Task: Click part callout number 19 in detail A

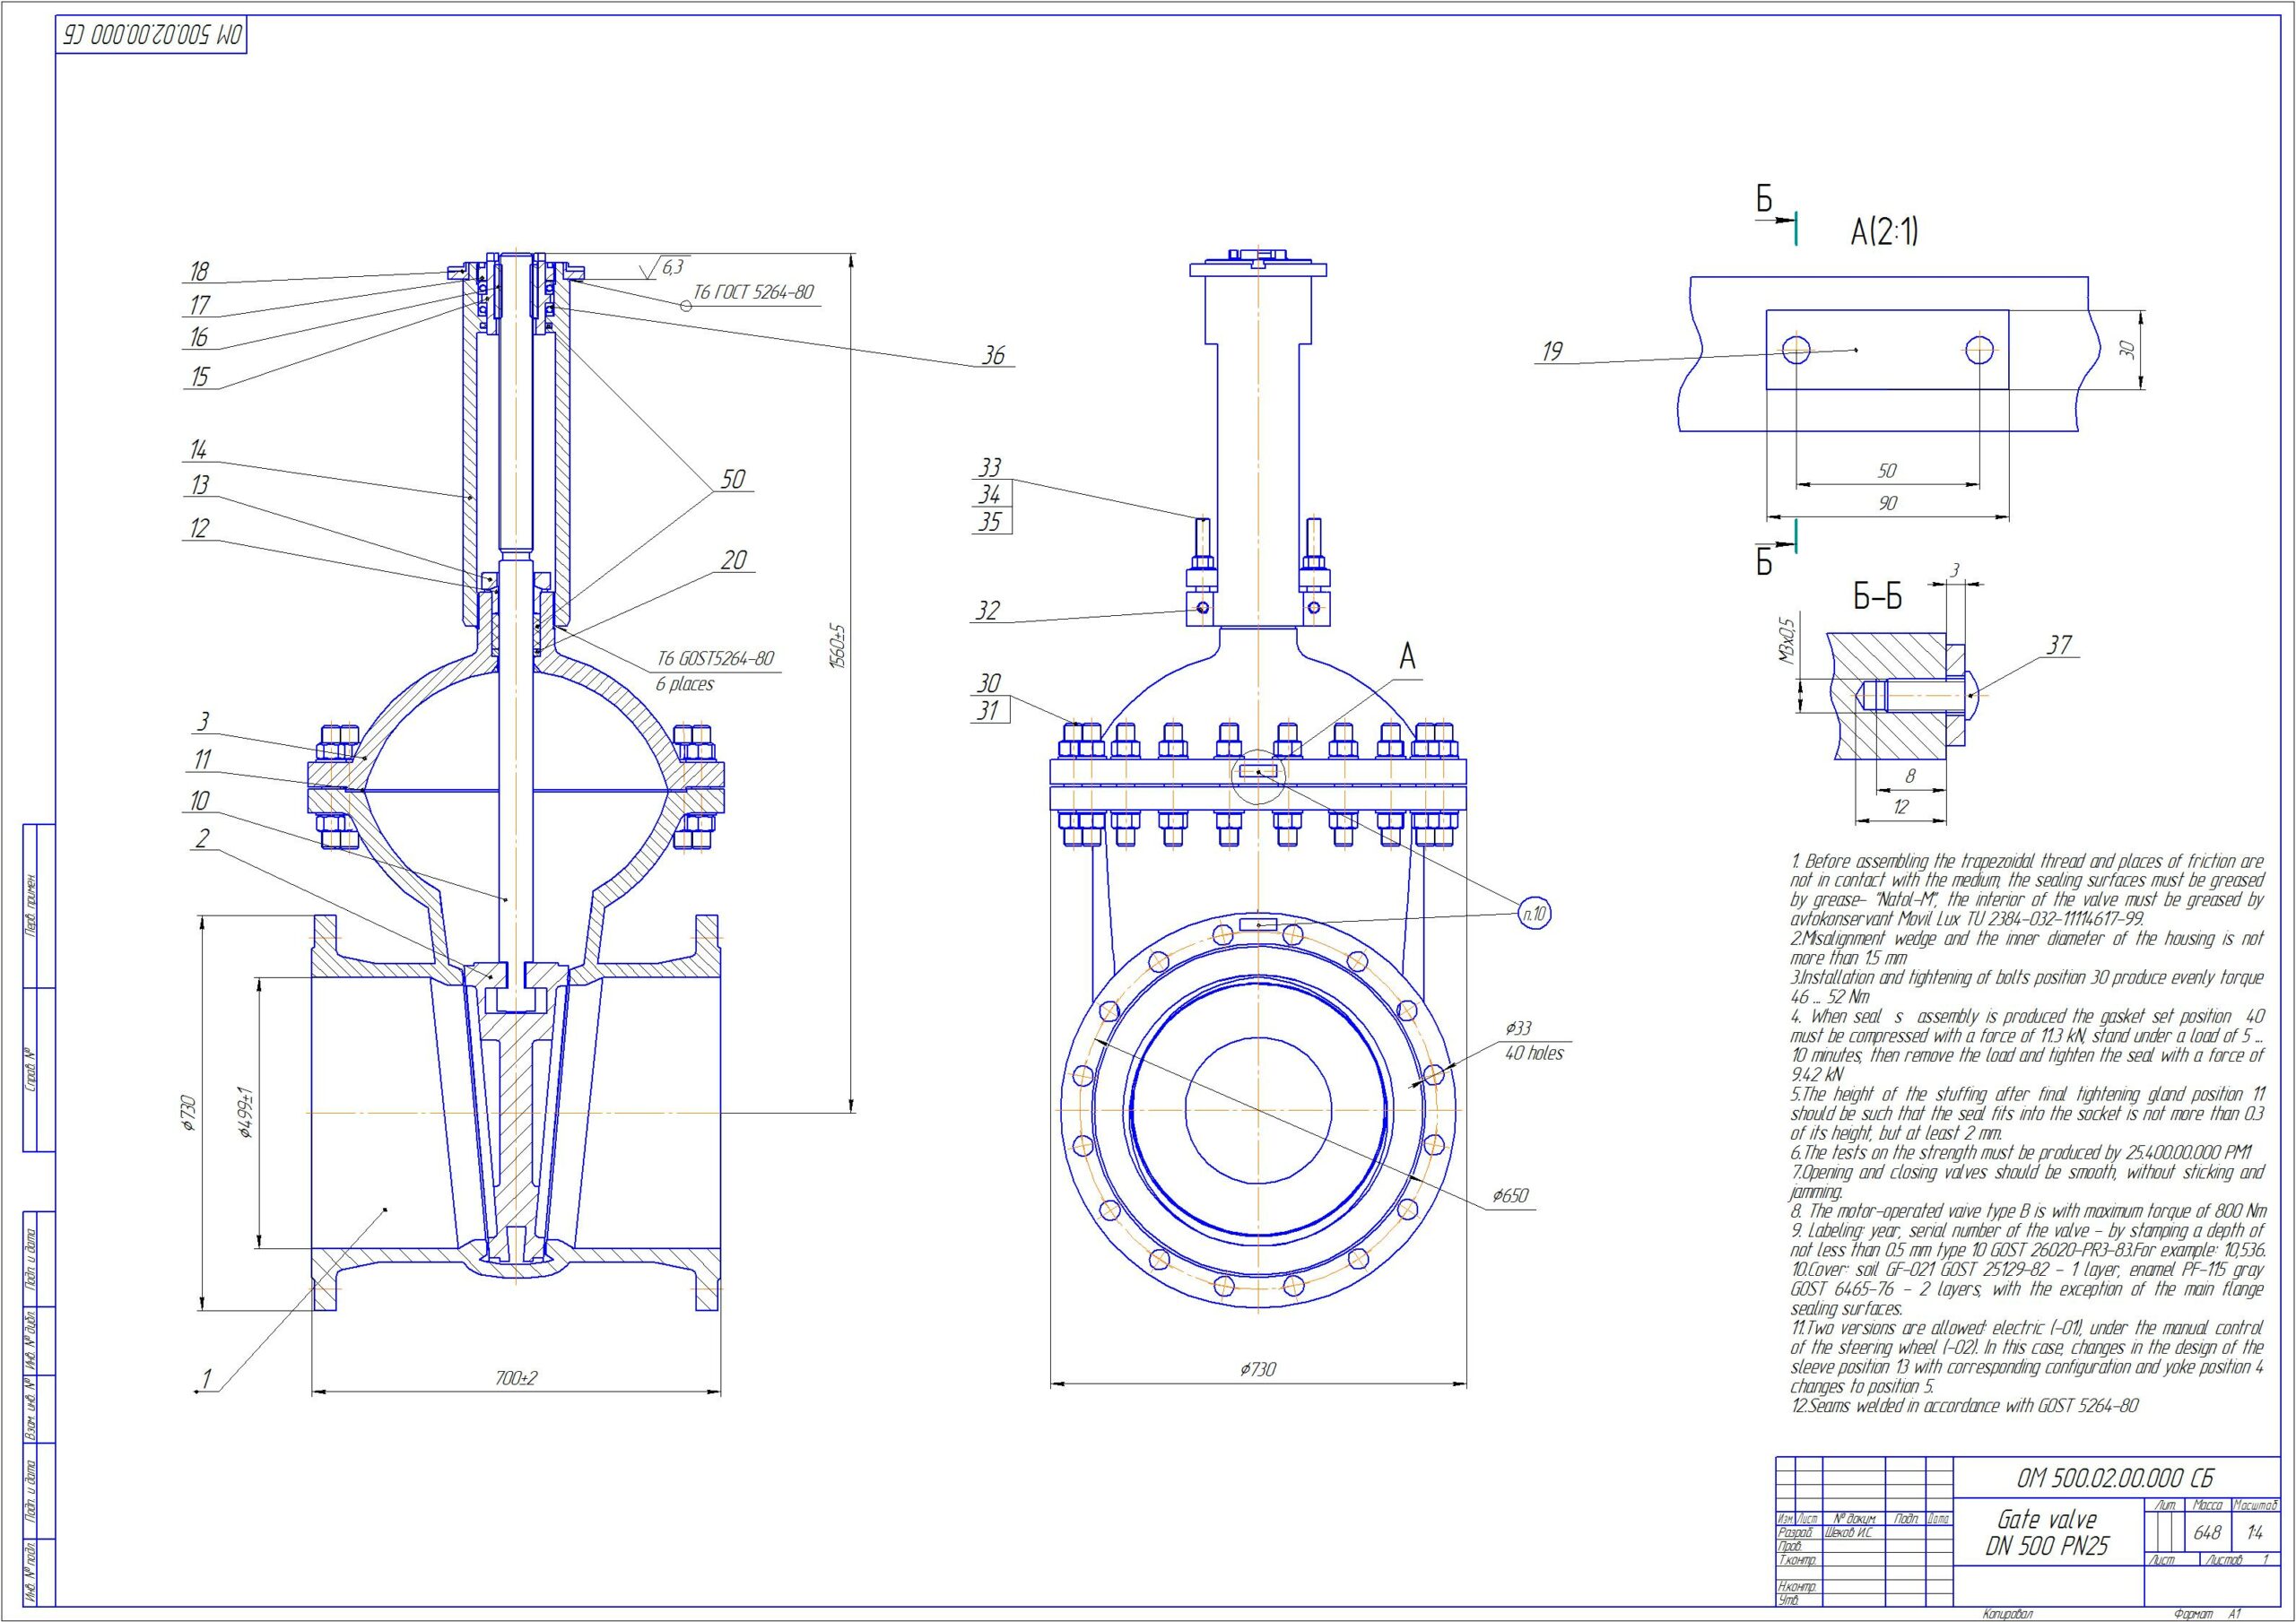Action: [x=1552, y=351]
